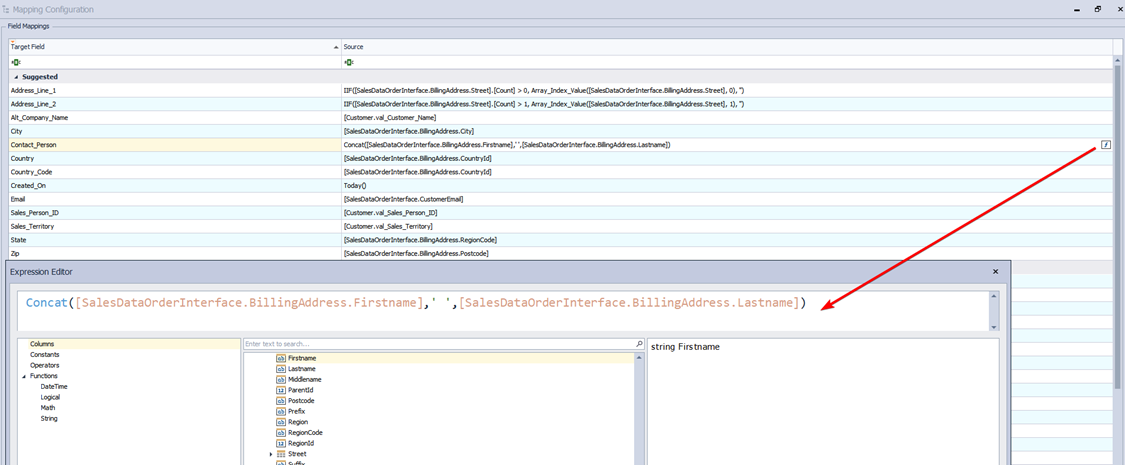Click the Source filter condition icon
The image size is (1125, 465).
(349, 62)
